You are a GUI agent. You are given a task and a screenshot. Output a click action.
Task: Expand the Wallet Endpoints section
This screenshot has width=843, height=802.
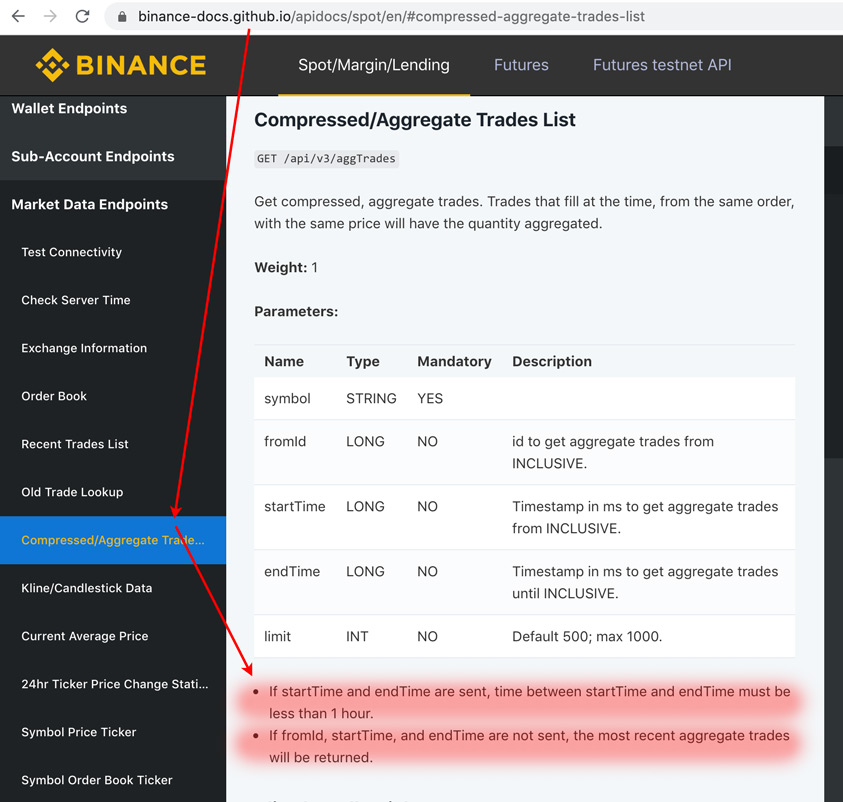pyautogui.click(x=67, y=108)
